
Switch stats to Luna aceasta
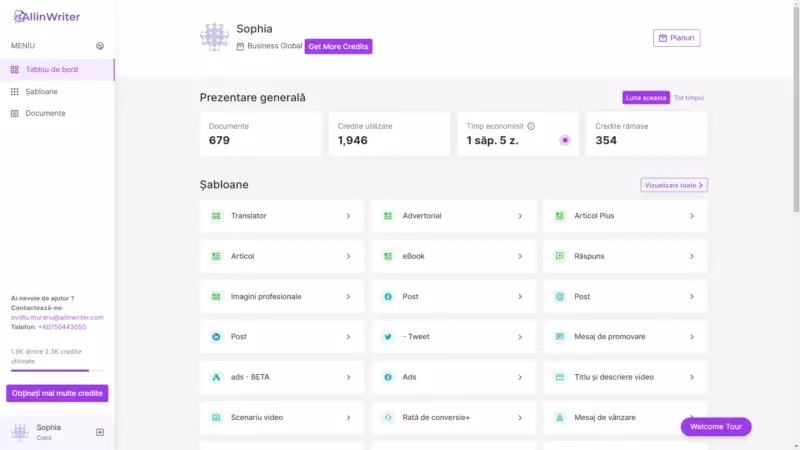tap(645, 98)
